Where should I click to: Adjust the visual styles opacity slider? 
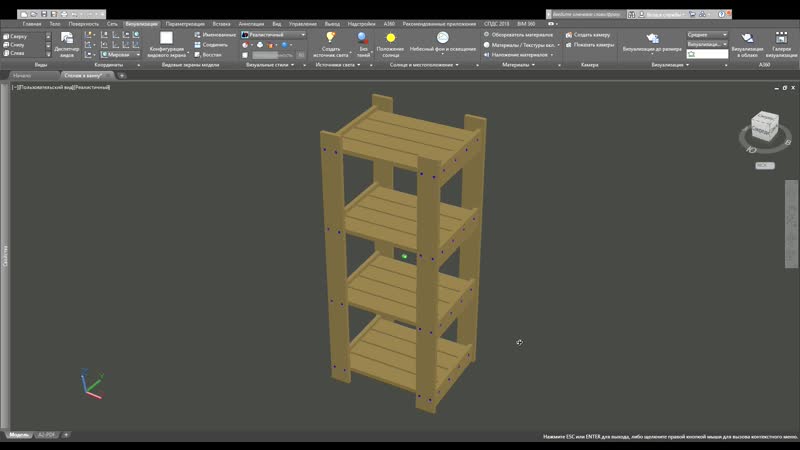[272, 55]
